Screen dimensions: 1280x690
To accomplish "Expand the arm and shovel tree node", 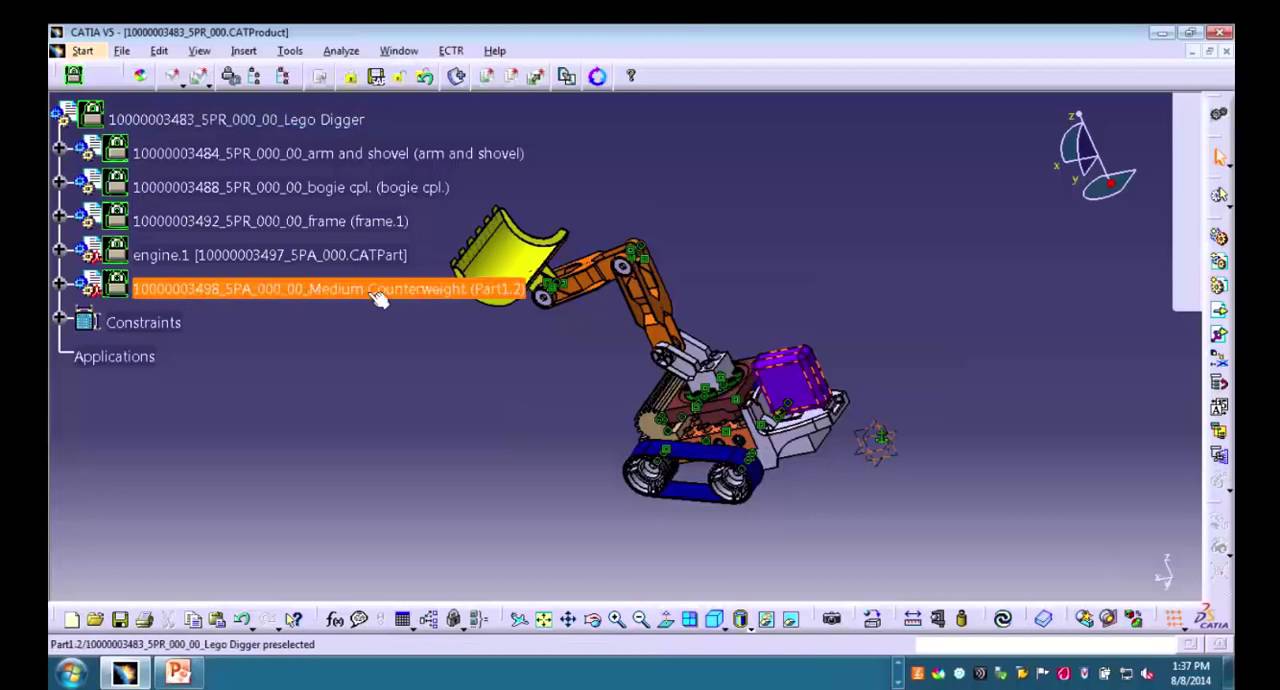I will (x=60, y=148).
